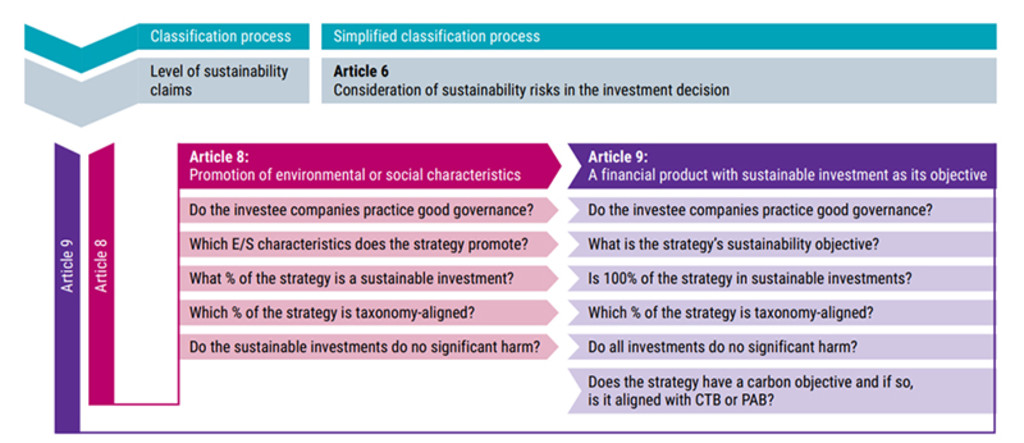Click 'Which E/S characteristics' question row
Screen dimensions: 1024x443
click(369, 245)
